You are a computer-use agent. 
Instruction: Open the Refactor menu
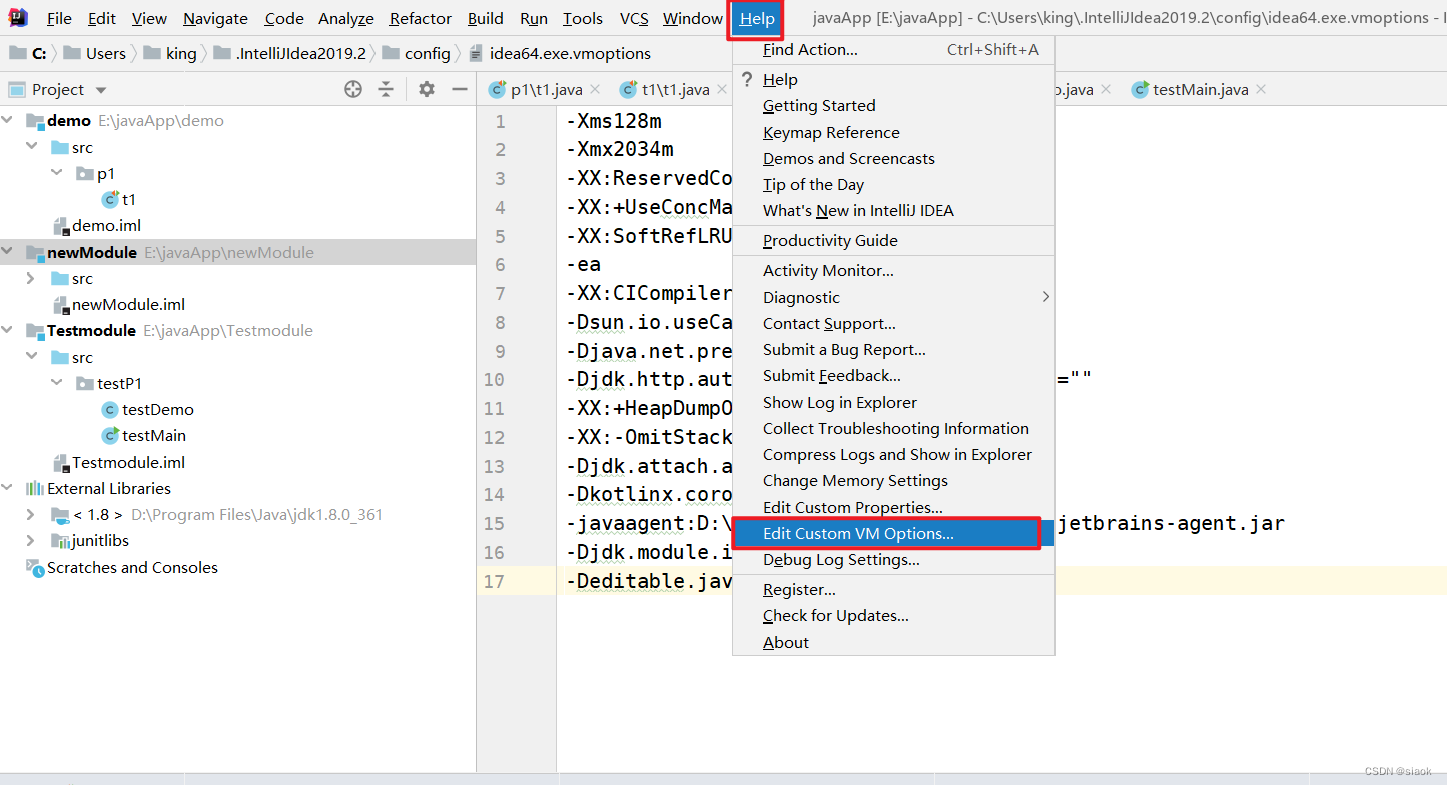point(421,18)
